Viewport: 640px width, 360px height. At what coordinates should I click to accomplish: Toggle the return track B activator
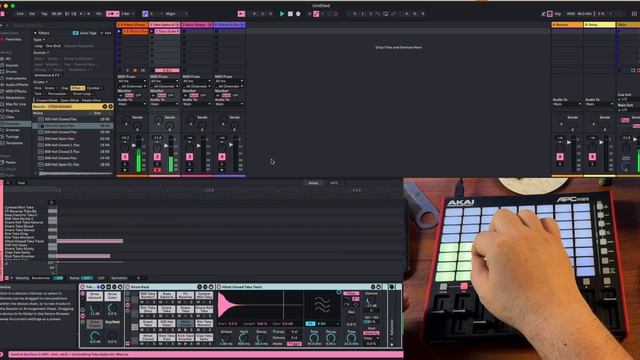pyautogui.click(x=592, y=157)
